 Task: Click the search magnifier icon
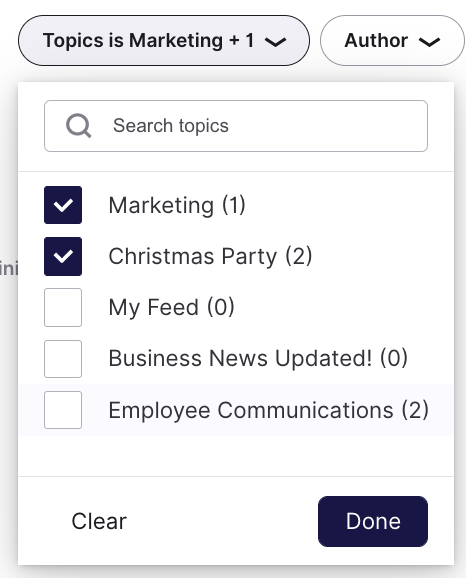coord(79,126)
